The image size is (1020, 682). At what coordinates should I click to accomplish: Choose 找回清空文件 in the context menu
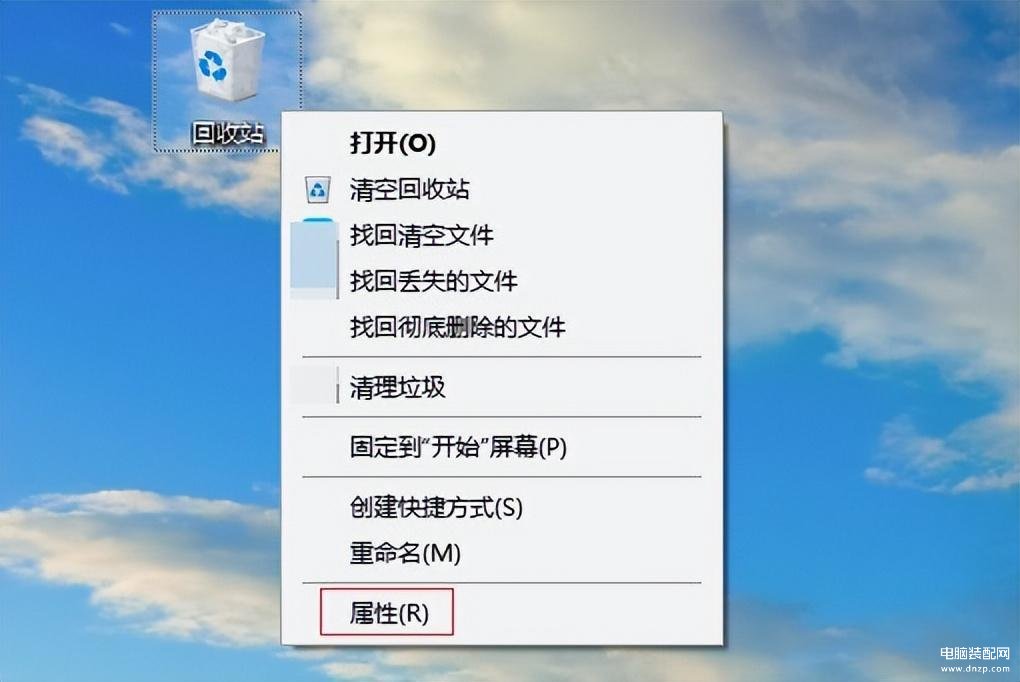pos(422,236)
